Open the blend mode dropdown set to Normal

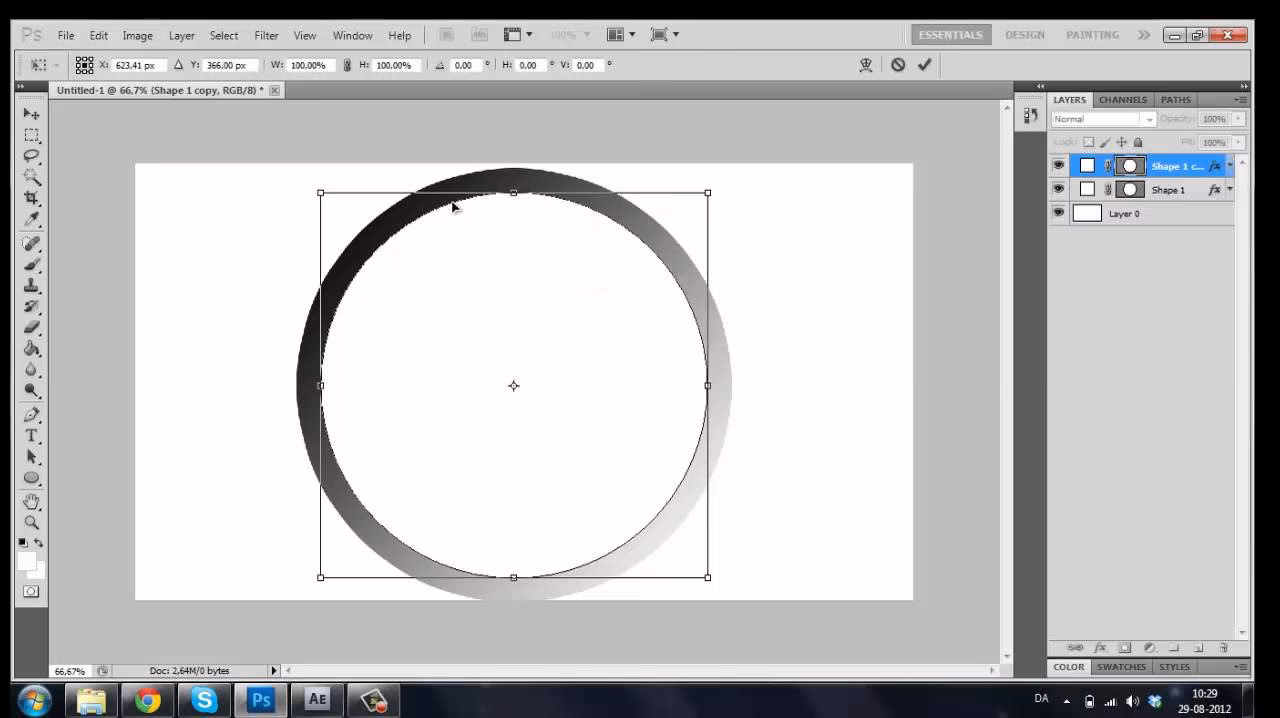point(1100,118)
